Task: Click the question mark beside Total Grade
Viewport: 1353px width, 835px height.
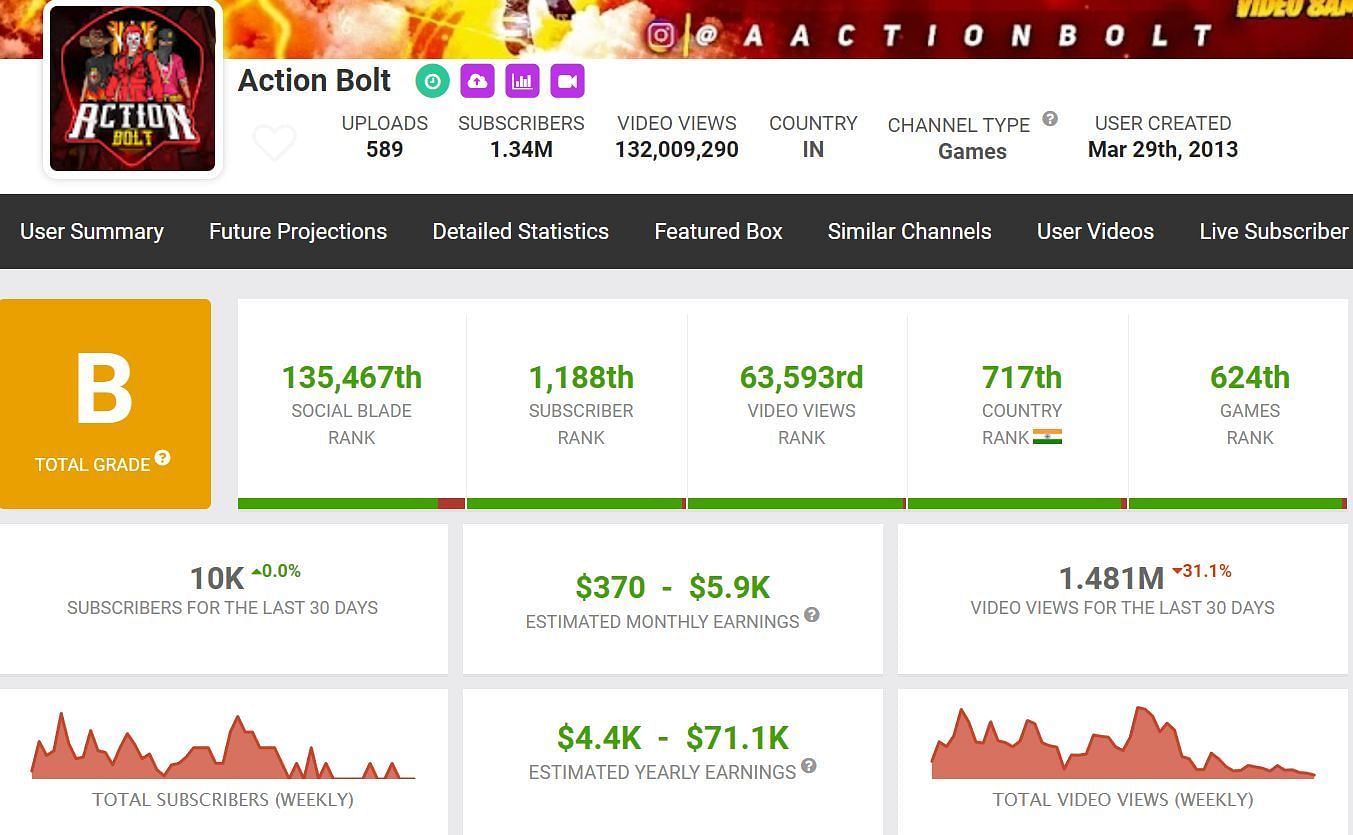Action: click(x=162, y=458)
